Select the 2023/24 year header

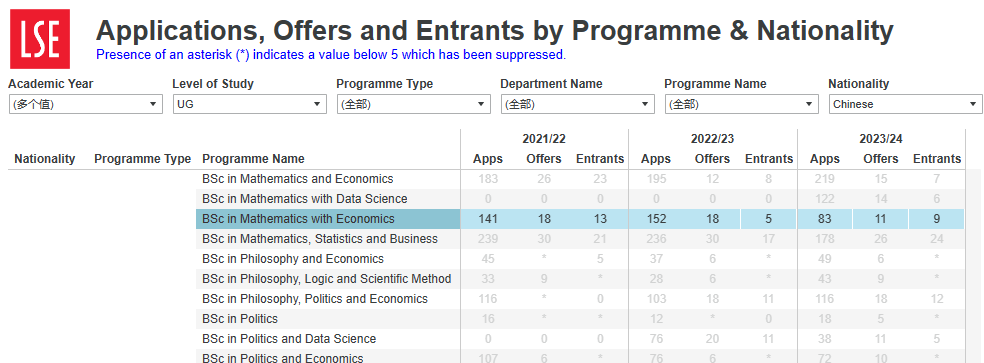click(882, 139)
